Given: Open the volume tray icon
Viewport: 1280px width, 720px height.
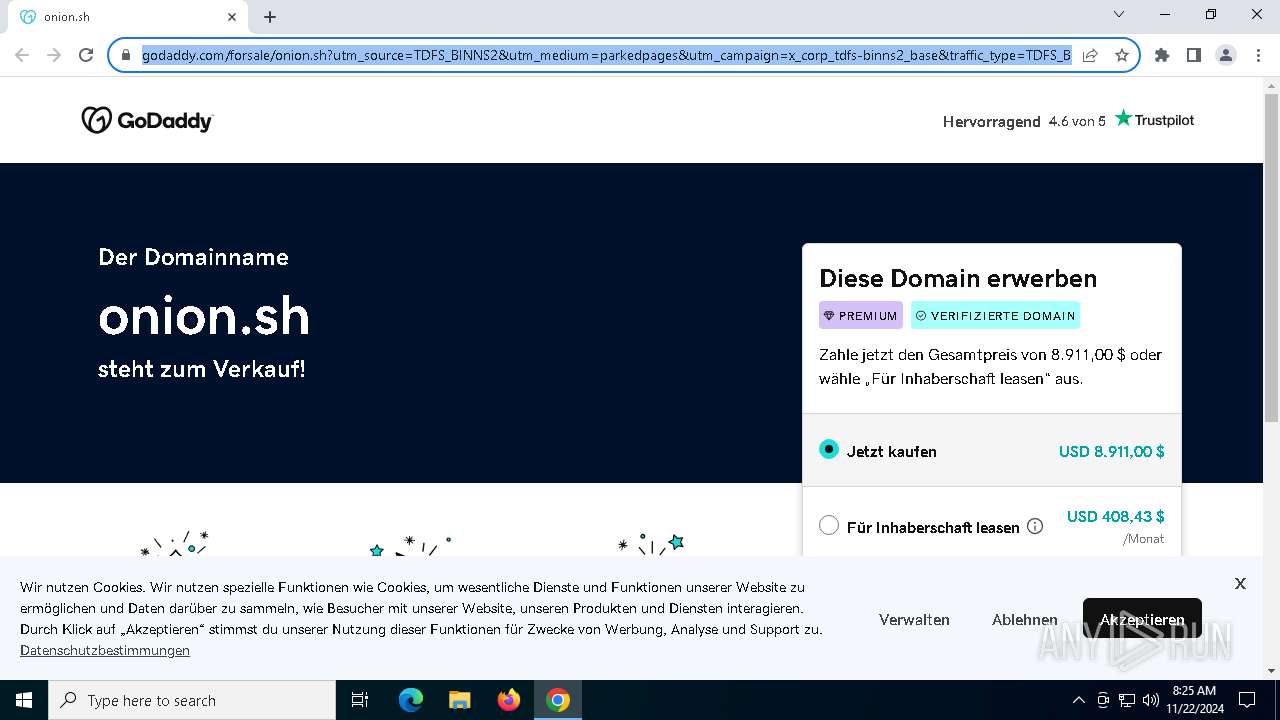Looking at the screenshot, I should pyautogui.click(x=1151, y=700).
